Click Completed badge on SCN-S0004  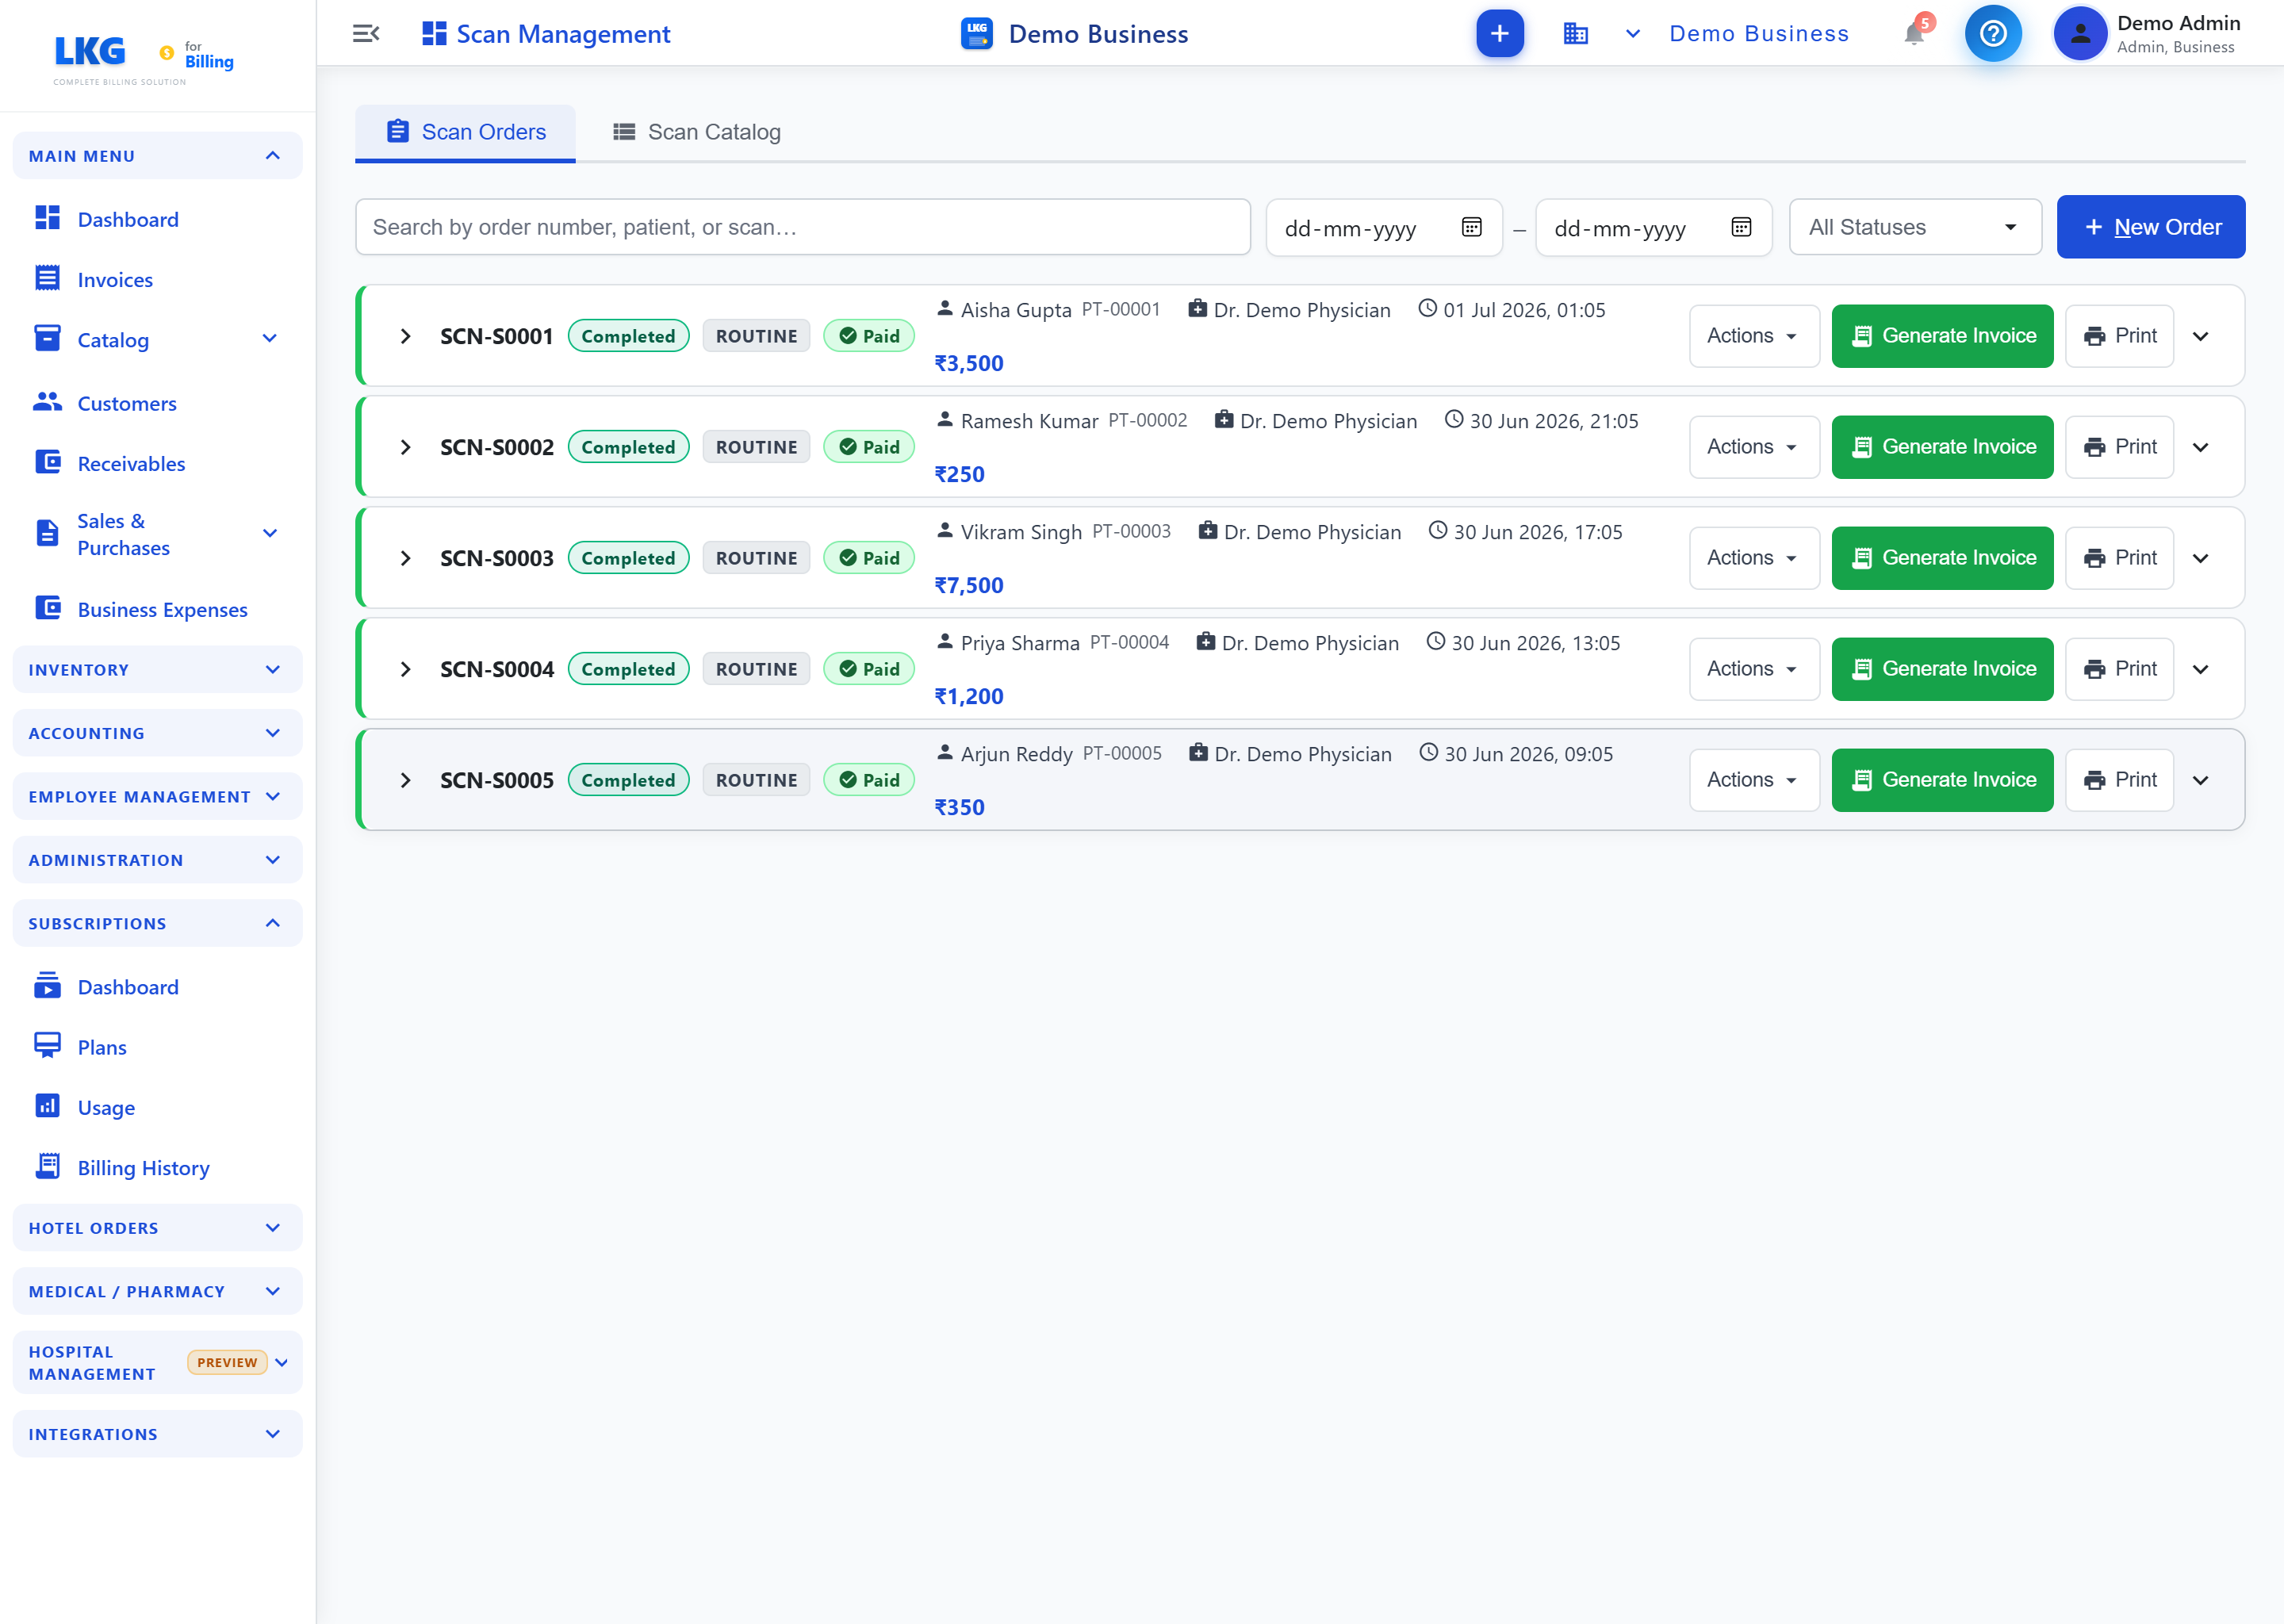click(x=628, y=669)
